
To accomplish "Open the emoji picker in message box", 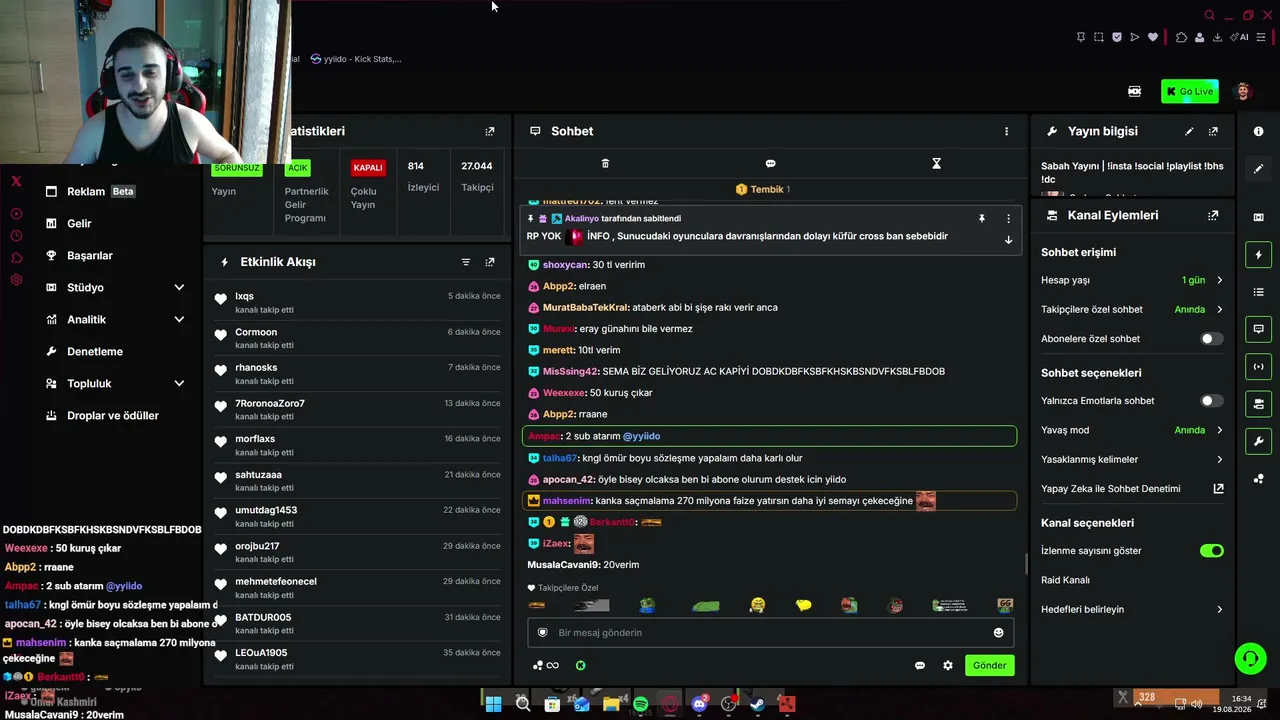I will click(998, 632).
